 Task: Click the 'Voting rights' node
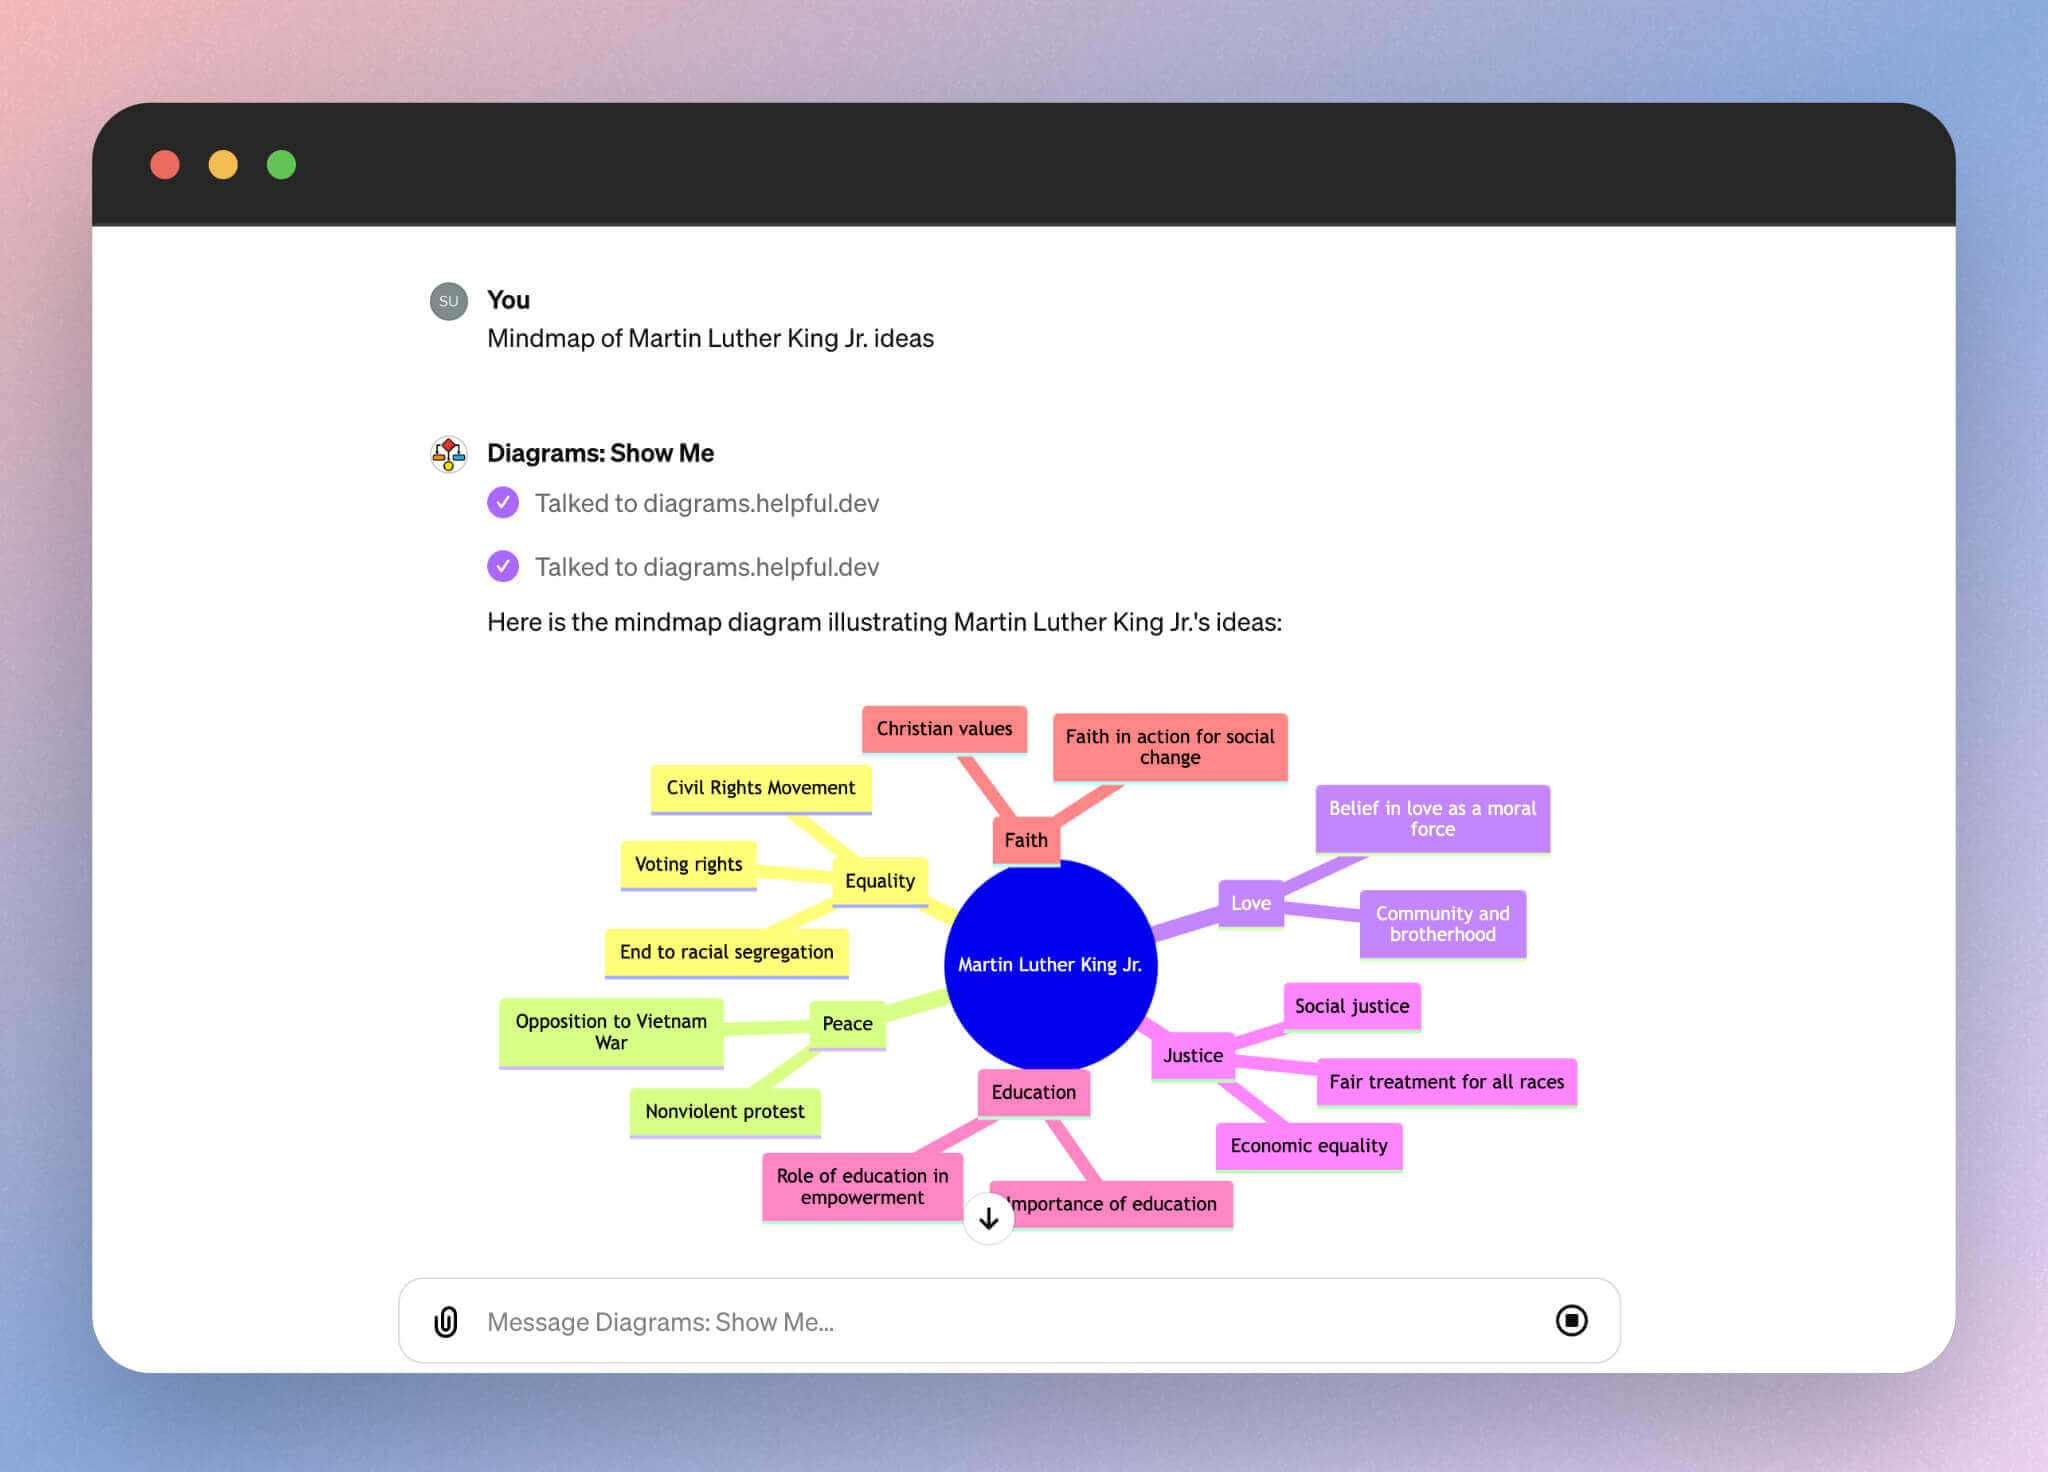pyautogui.click(x=689, y=864)
